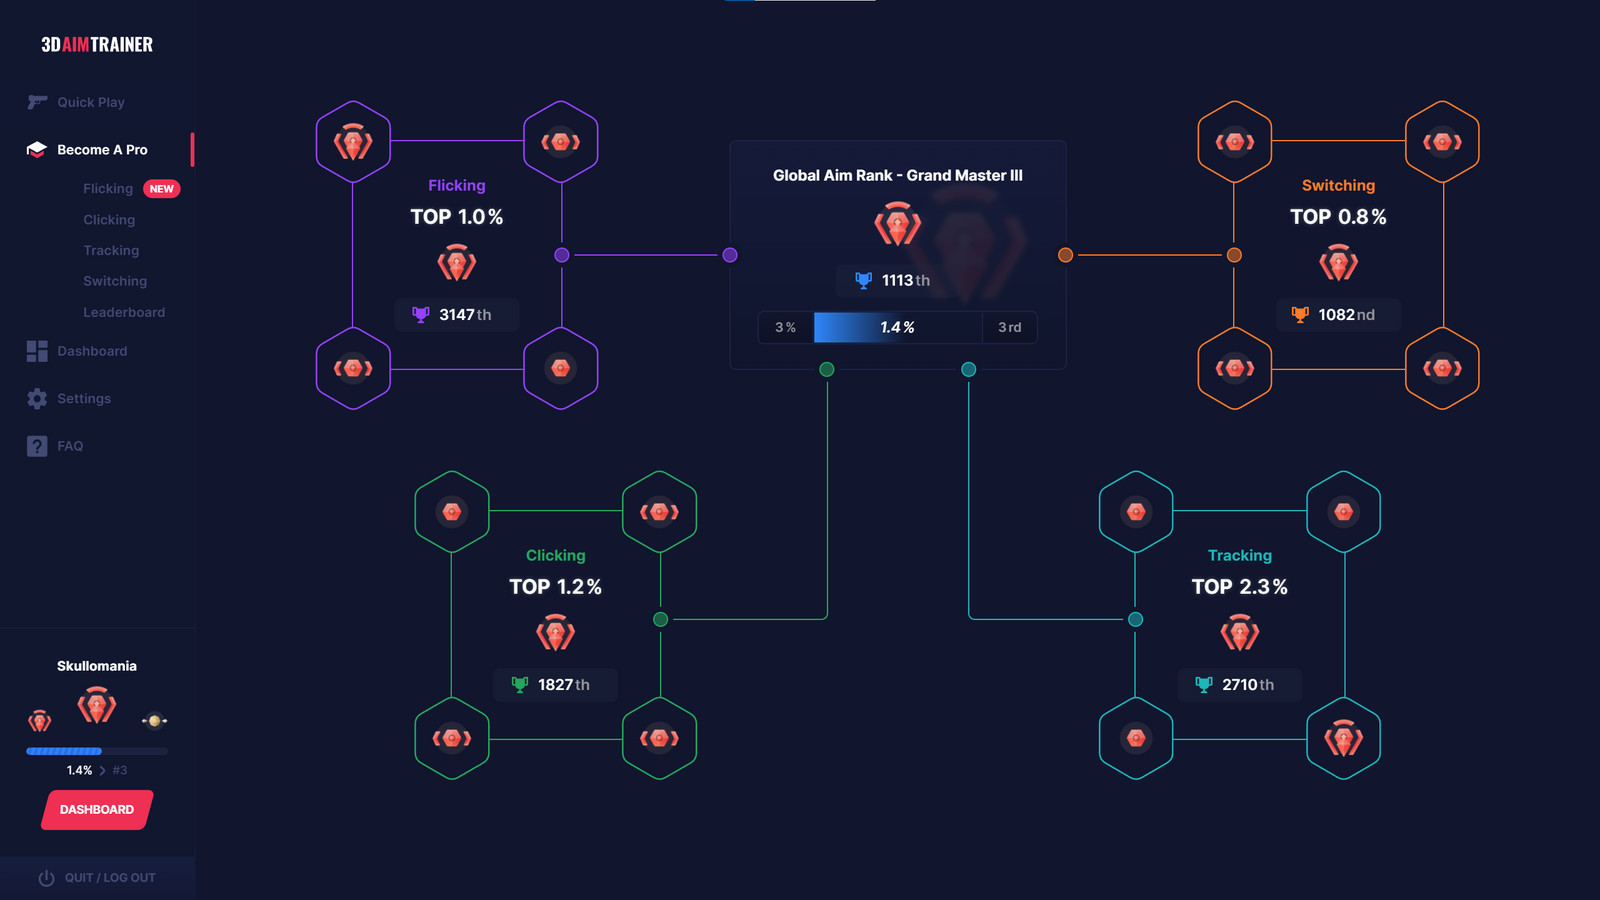Open the Switching sidebar entry
This screenshot has height=900, width=1600.
(x=115, y=282)
